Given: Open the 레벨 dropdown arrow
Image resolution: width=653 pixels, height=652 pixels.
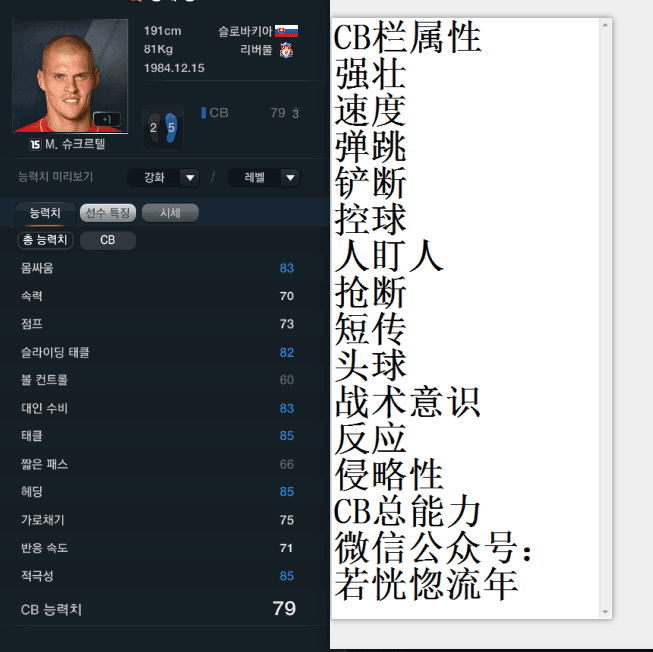Looking at the screenshot, I should 290,178.
